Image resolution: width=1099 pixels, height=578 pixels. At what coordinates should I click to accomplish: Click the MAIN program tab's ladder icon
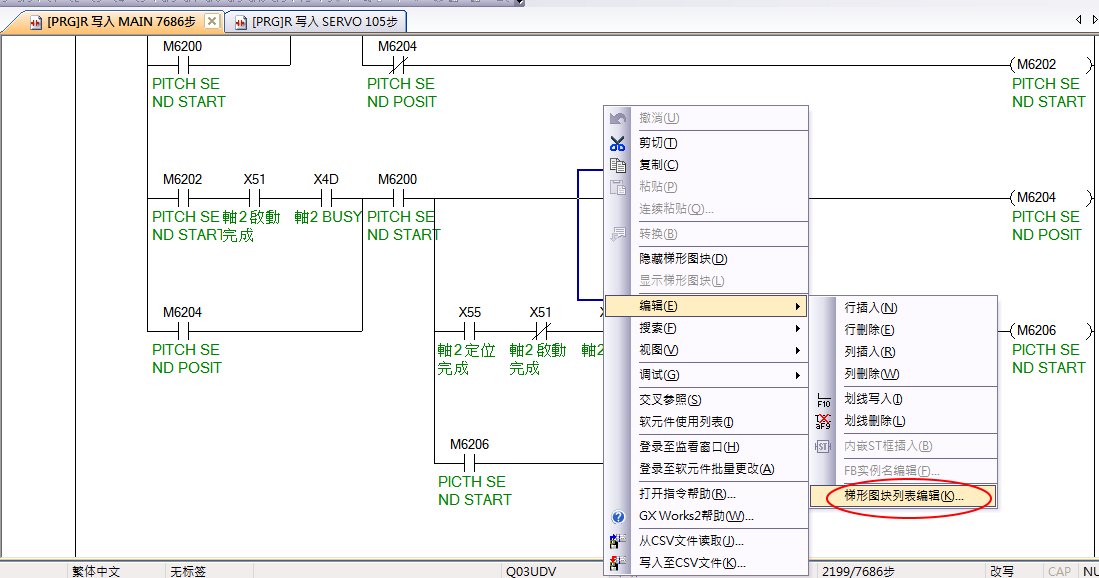pyautogui.click(x=34, y=21)
